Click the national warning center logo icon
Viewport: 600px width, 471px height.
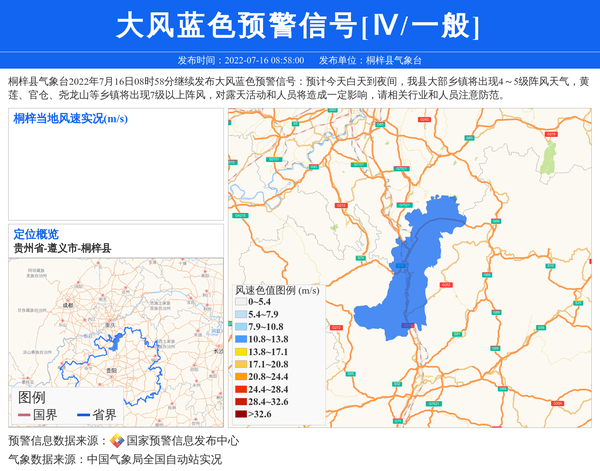[x=117, y=440]
